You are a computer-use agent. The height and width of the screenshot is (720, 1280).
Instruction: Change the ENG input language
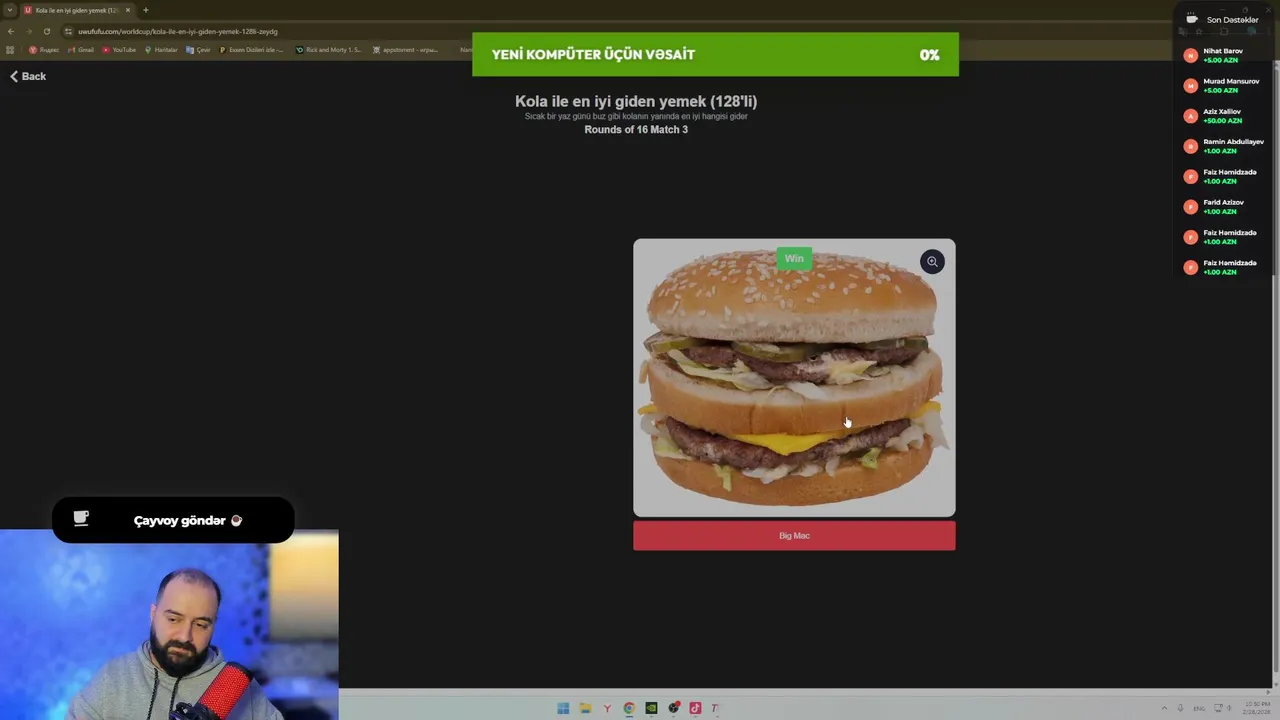point(1200,708)
